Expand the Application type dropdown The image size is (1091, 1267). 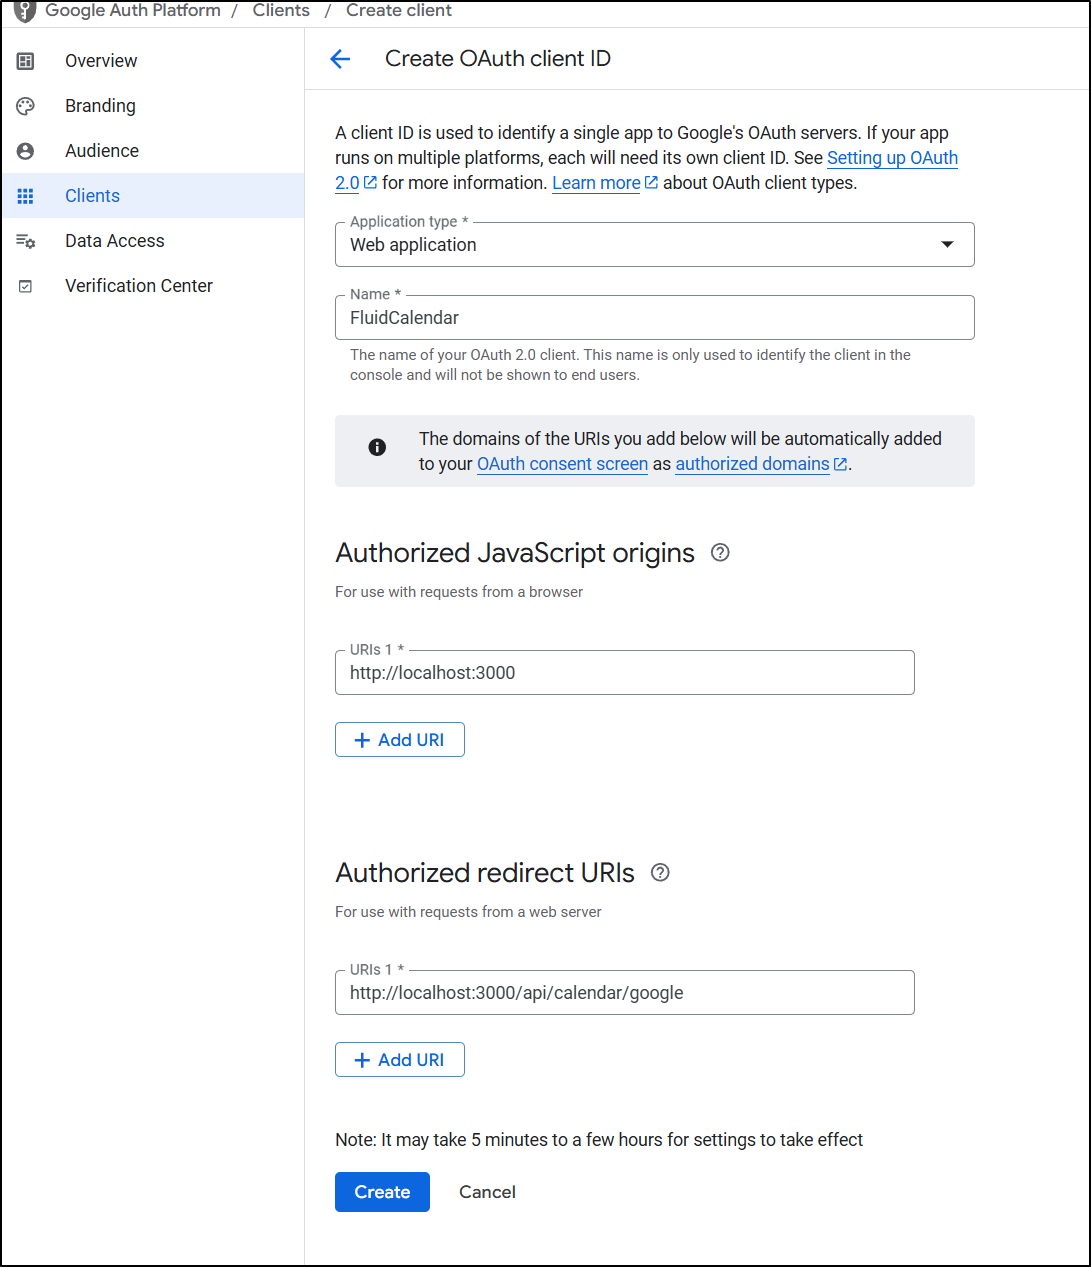tap(654, 245)
